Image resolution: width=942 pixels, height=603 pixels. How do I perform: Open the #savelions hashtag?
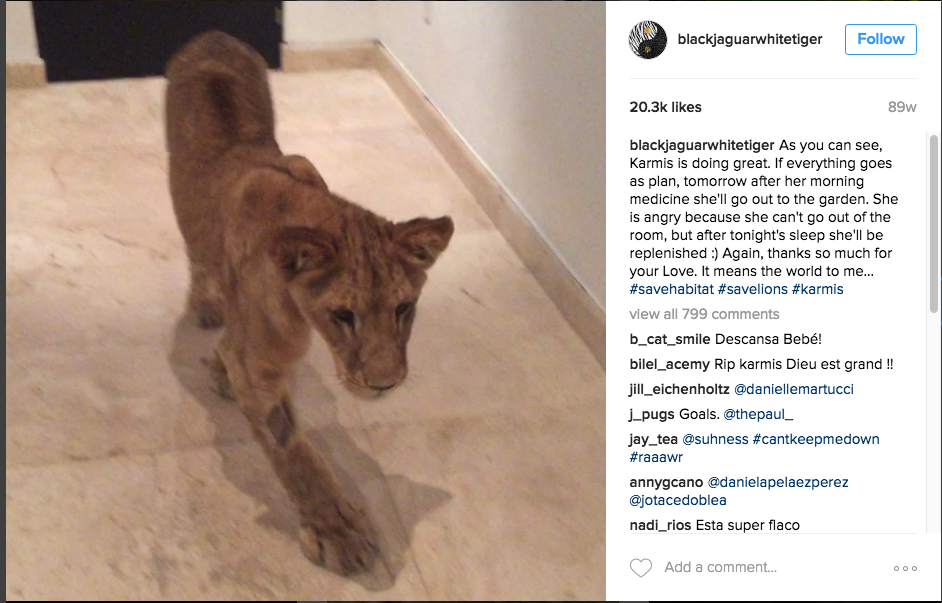click(752, 289)
